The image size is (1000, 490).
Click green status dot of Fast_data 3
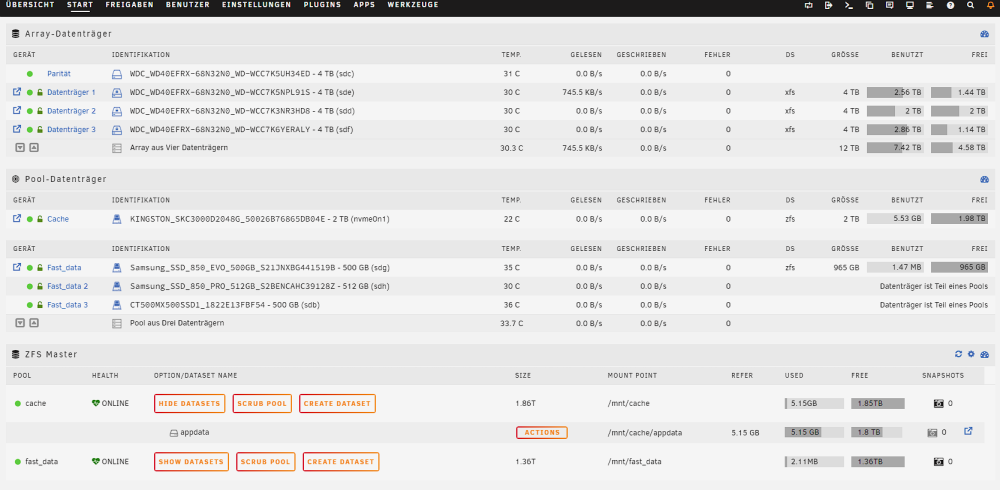coord(29,305)
